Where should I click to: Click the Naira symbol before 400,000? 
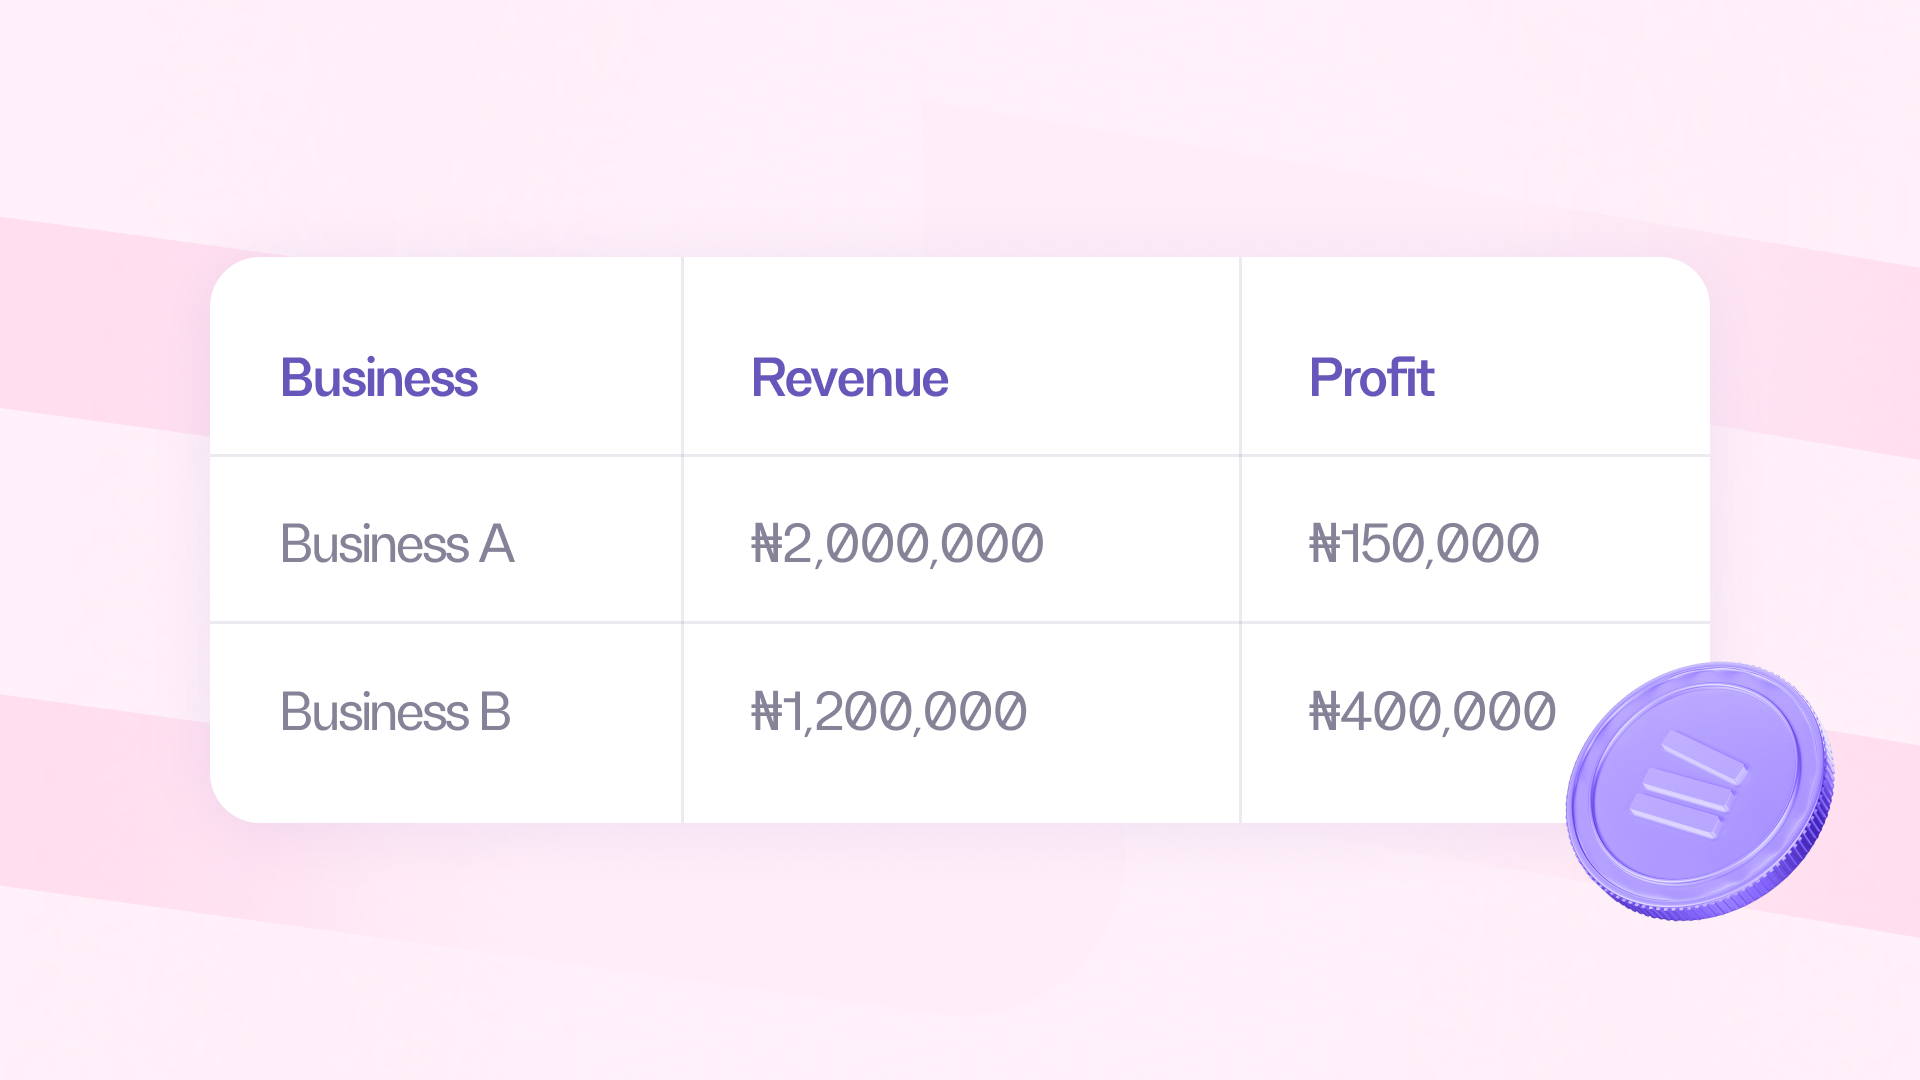click(x=1325, y=712)
